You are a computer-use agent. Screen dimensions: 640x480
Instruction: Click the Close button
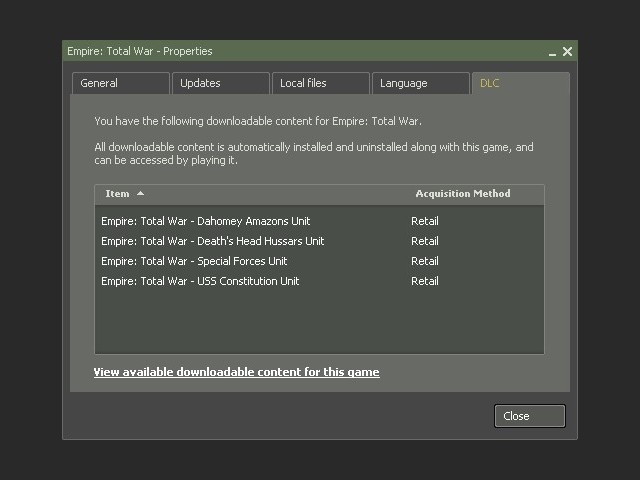pyautogui.click(x=530, y=416)
